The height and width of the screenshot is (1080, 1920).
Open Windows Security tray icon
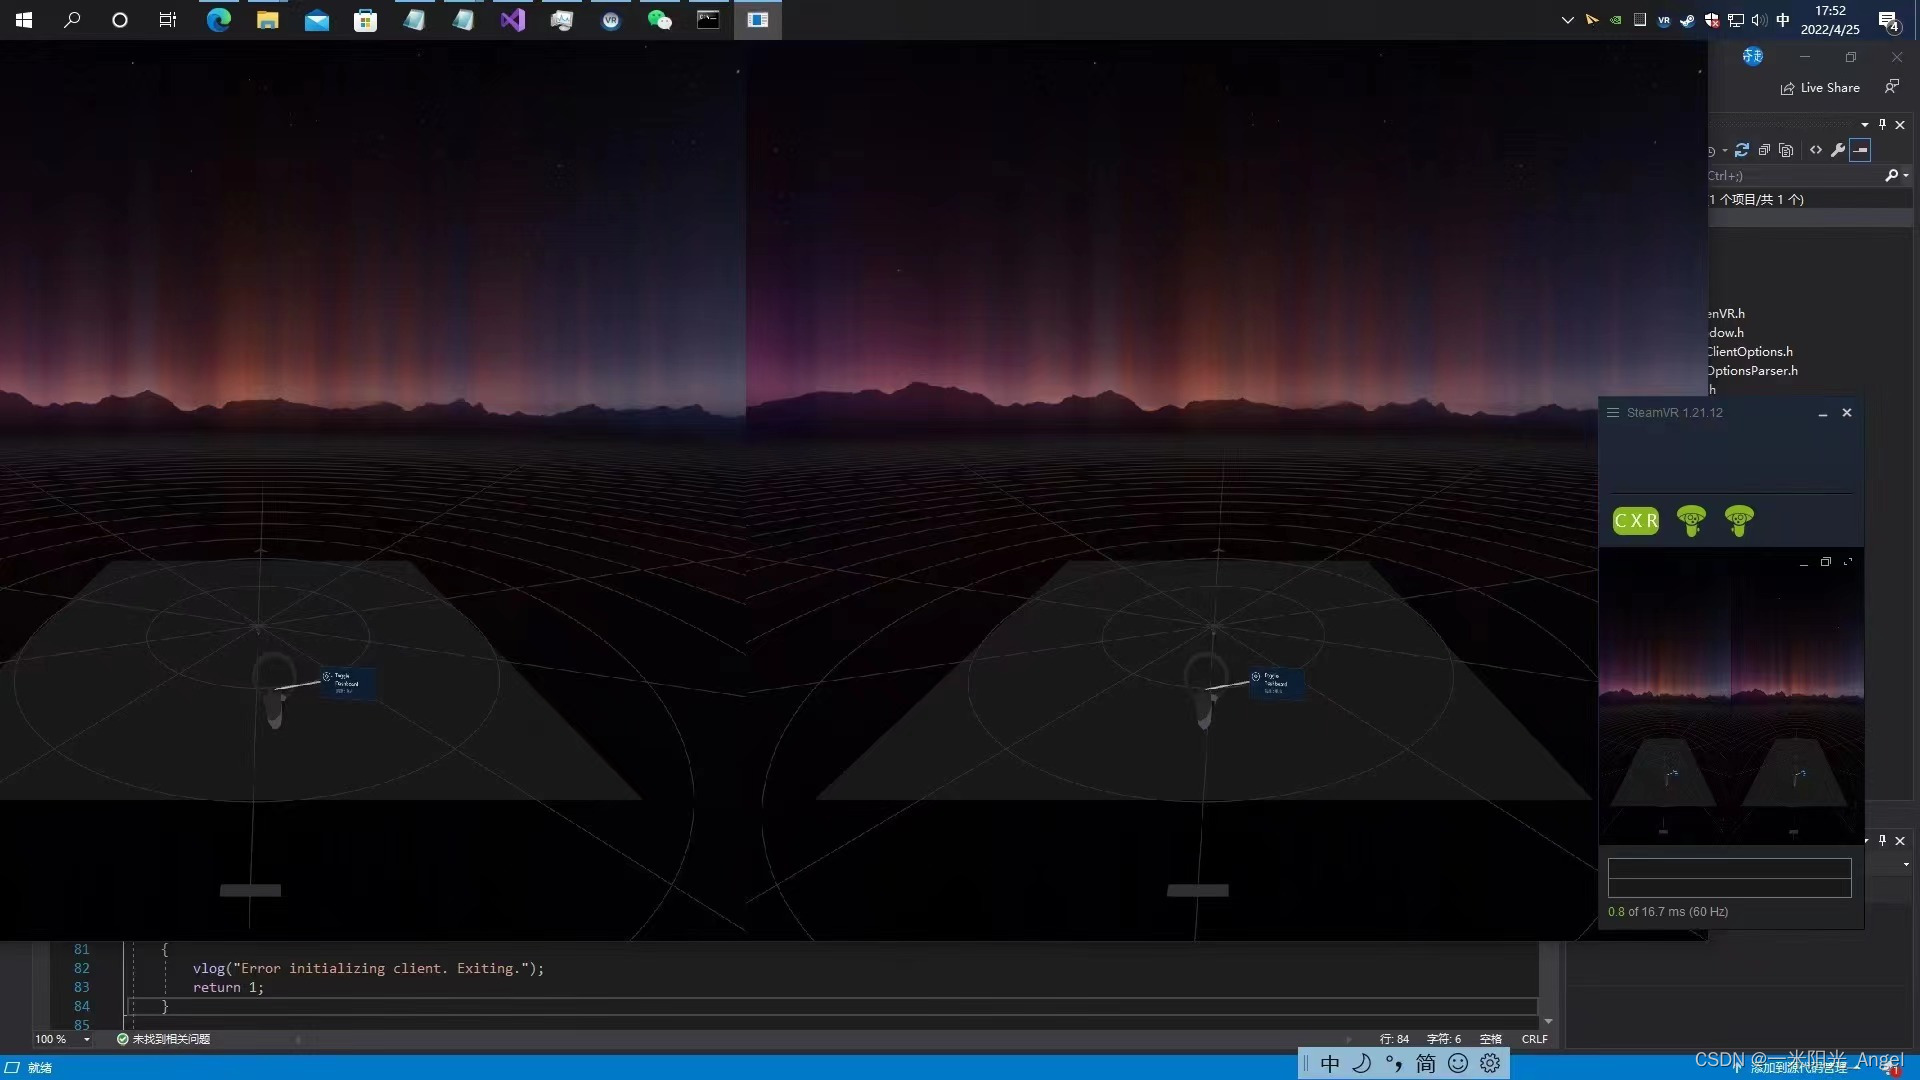(1711, 20)
